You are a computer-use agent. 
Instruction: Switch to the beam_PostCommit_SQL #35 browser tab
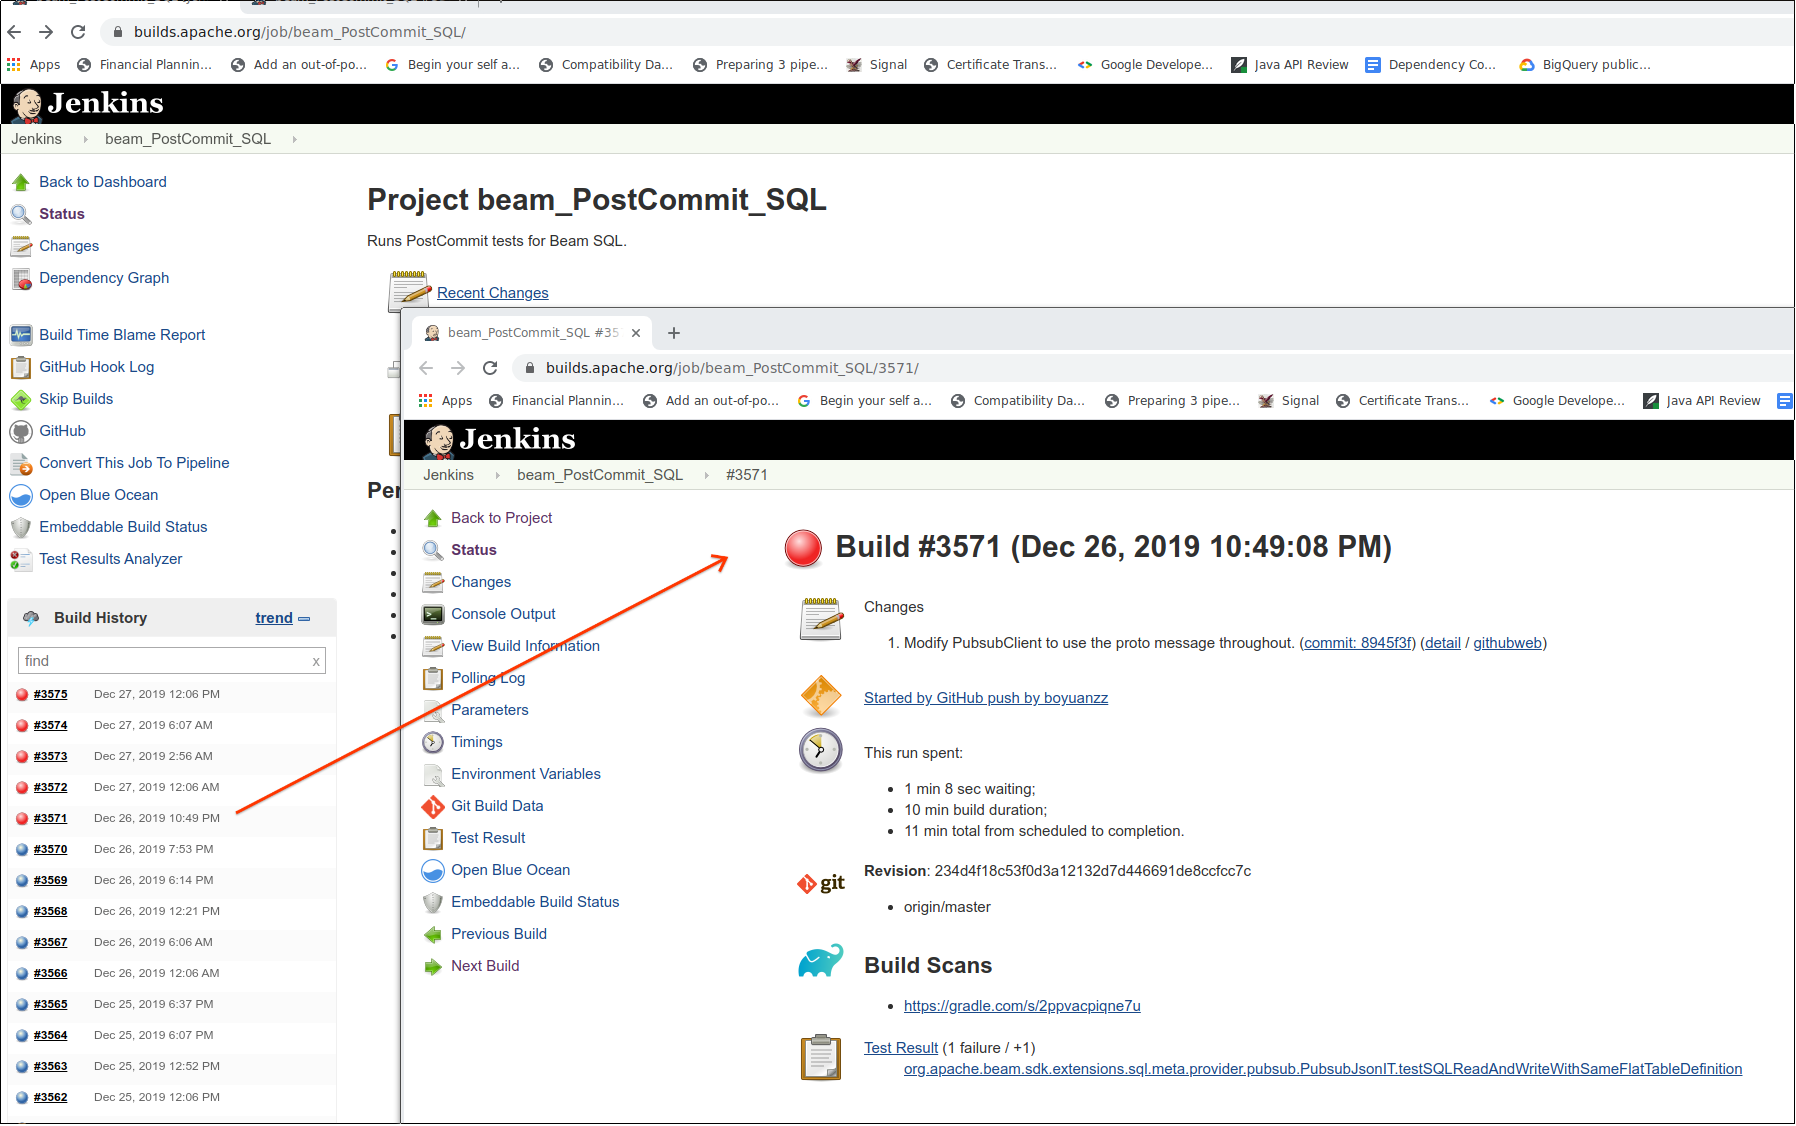(x=533, y=333)
